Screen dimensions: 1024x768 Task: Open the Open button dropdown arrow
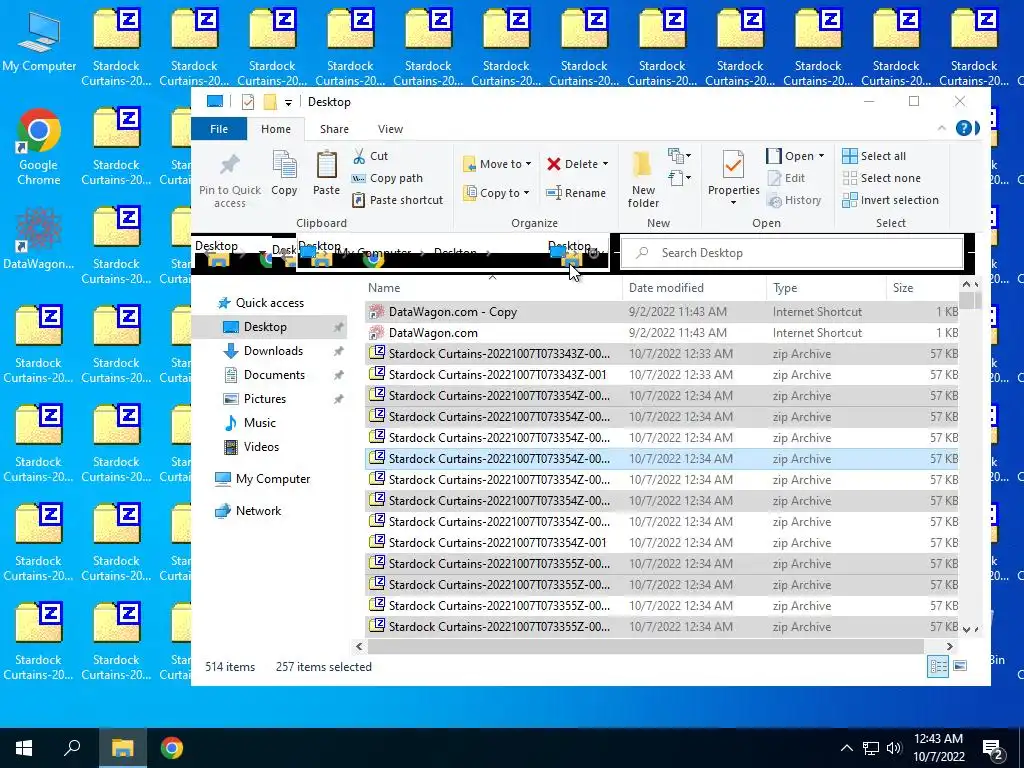coord(822,156)
